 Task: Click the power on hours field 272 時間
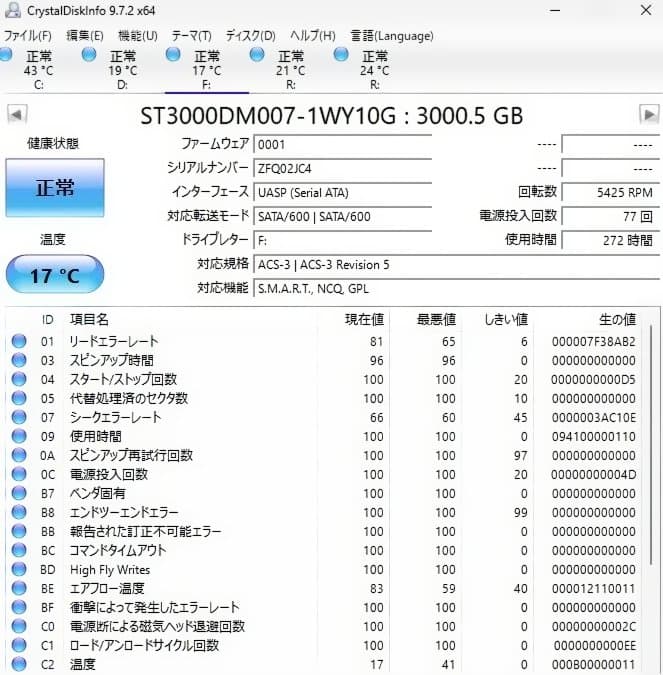tap(610, 241)
